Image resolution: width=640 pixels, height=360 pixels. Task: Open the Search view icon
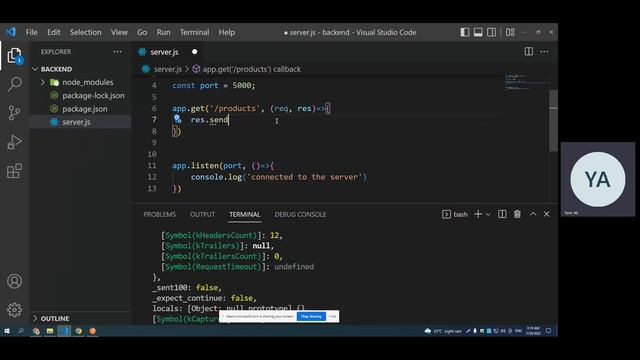click(14, 84)
